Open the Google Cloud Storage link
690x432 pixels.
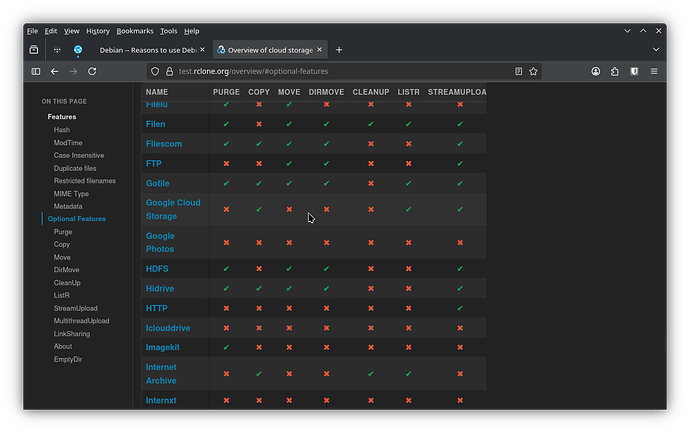[173, 209]
